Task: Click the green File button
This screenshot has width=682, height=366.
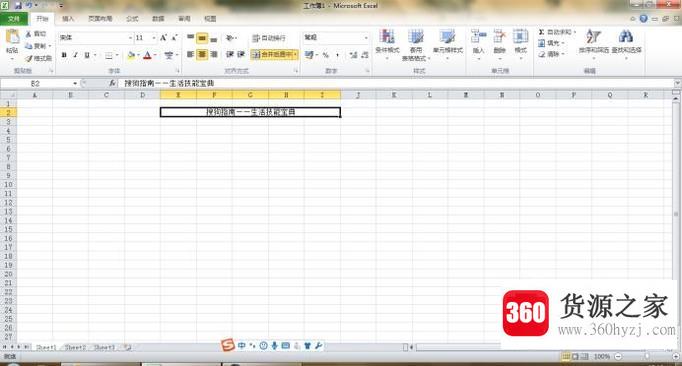Action: [x=14, y=19]
